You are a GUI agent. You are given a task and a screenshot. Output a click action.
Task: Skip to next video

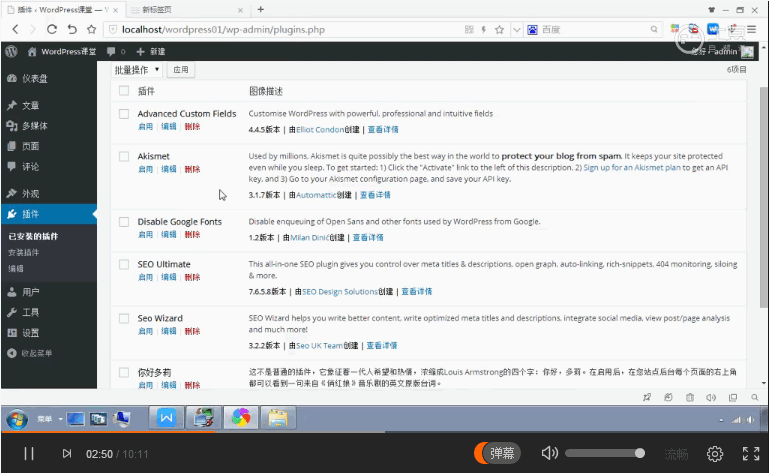coord(67,454)
